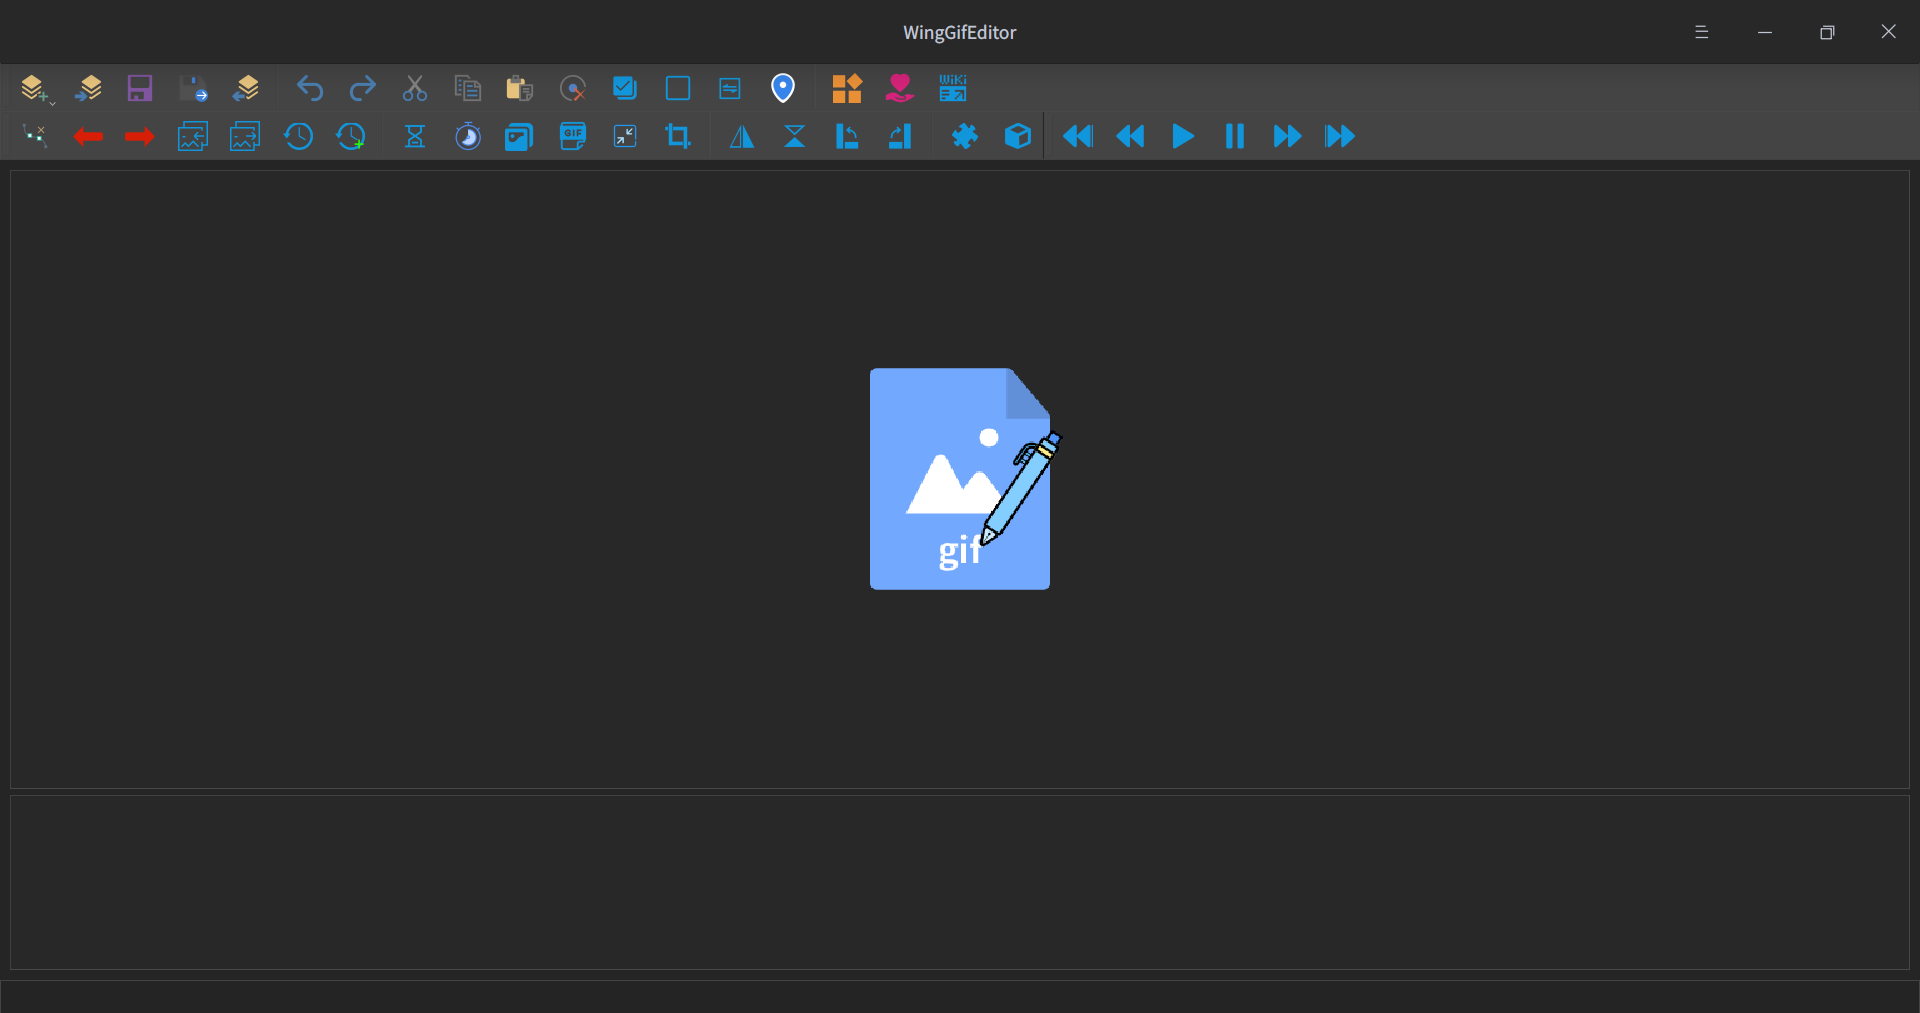Click the scale-image shrinking arrows icon
This screenshot has width=1920, height=1013.
[x=625, y=136]
